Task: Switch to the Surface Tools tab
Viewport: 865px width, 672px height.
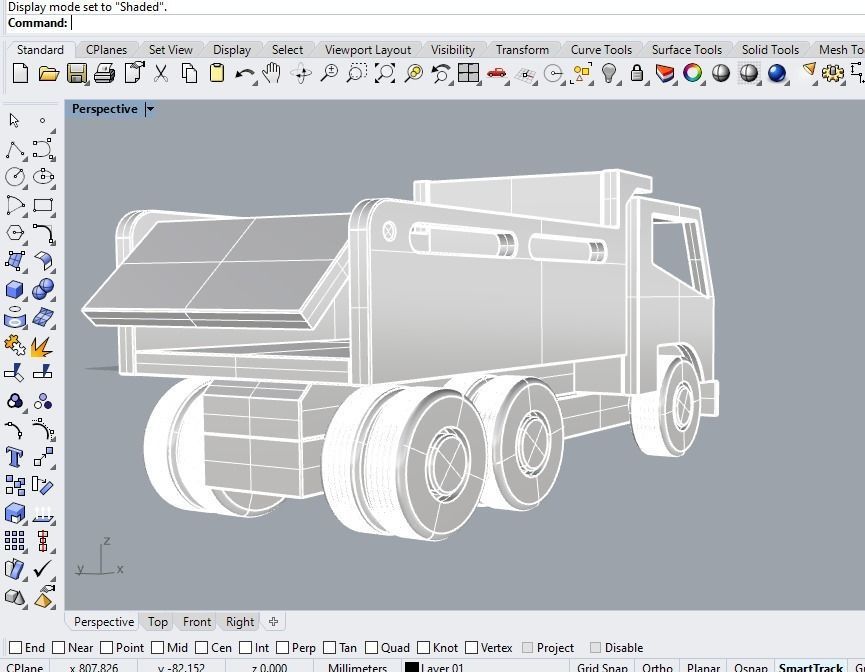Action: tap(687, 50)
